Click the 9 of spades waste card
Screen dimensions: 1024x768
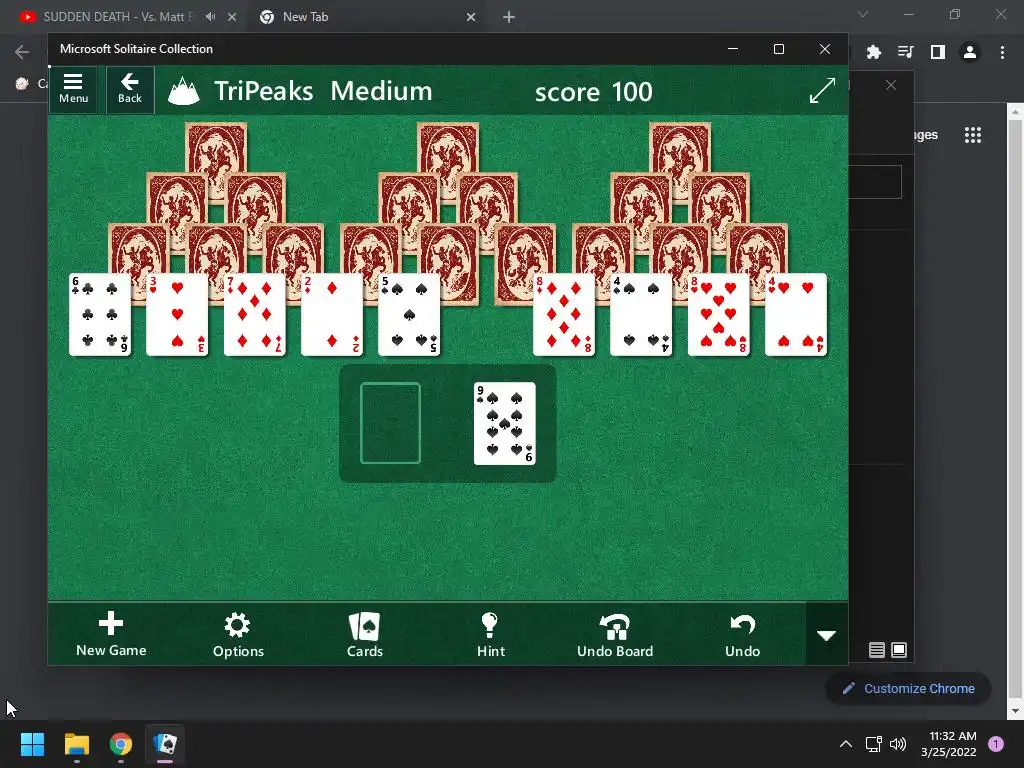504,423
